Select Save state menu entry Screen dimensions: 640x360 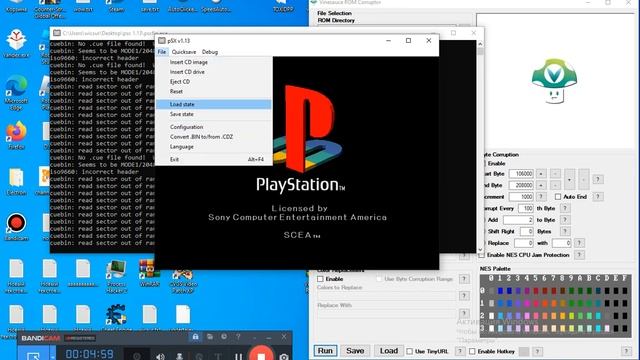214,114
